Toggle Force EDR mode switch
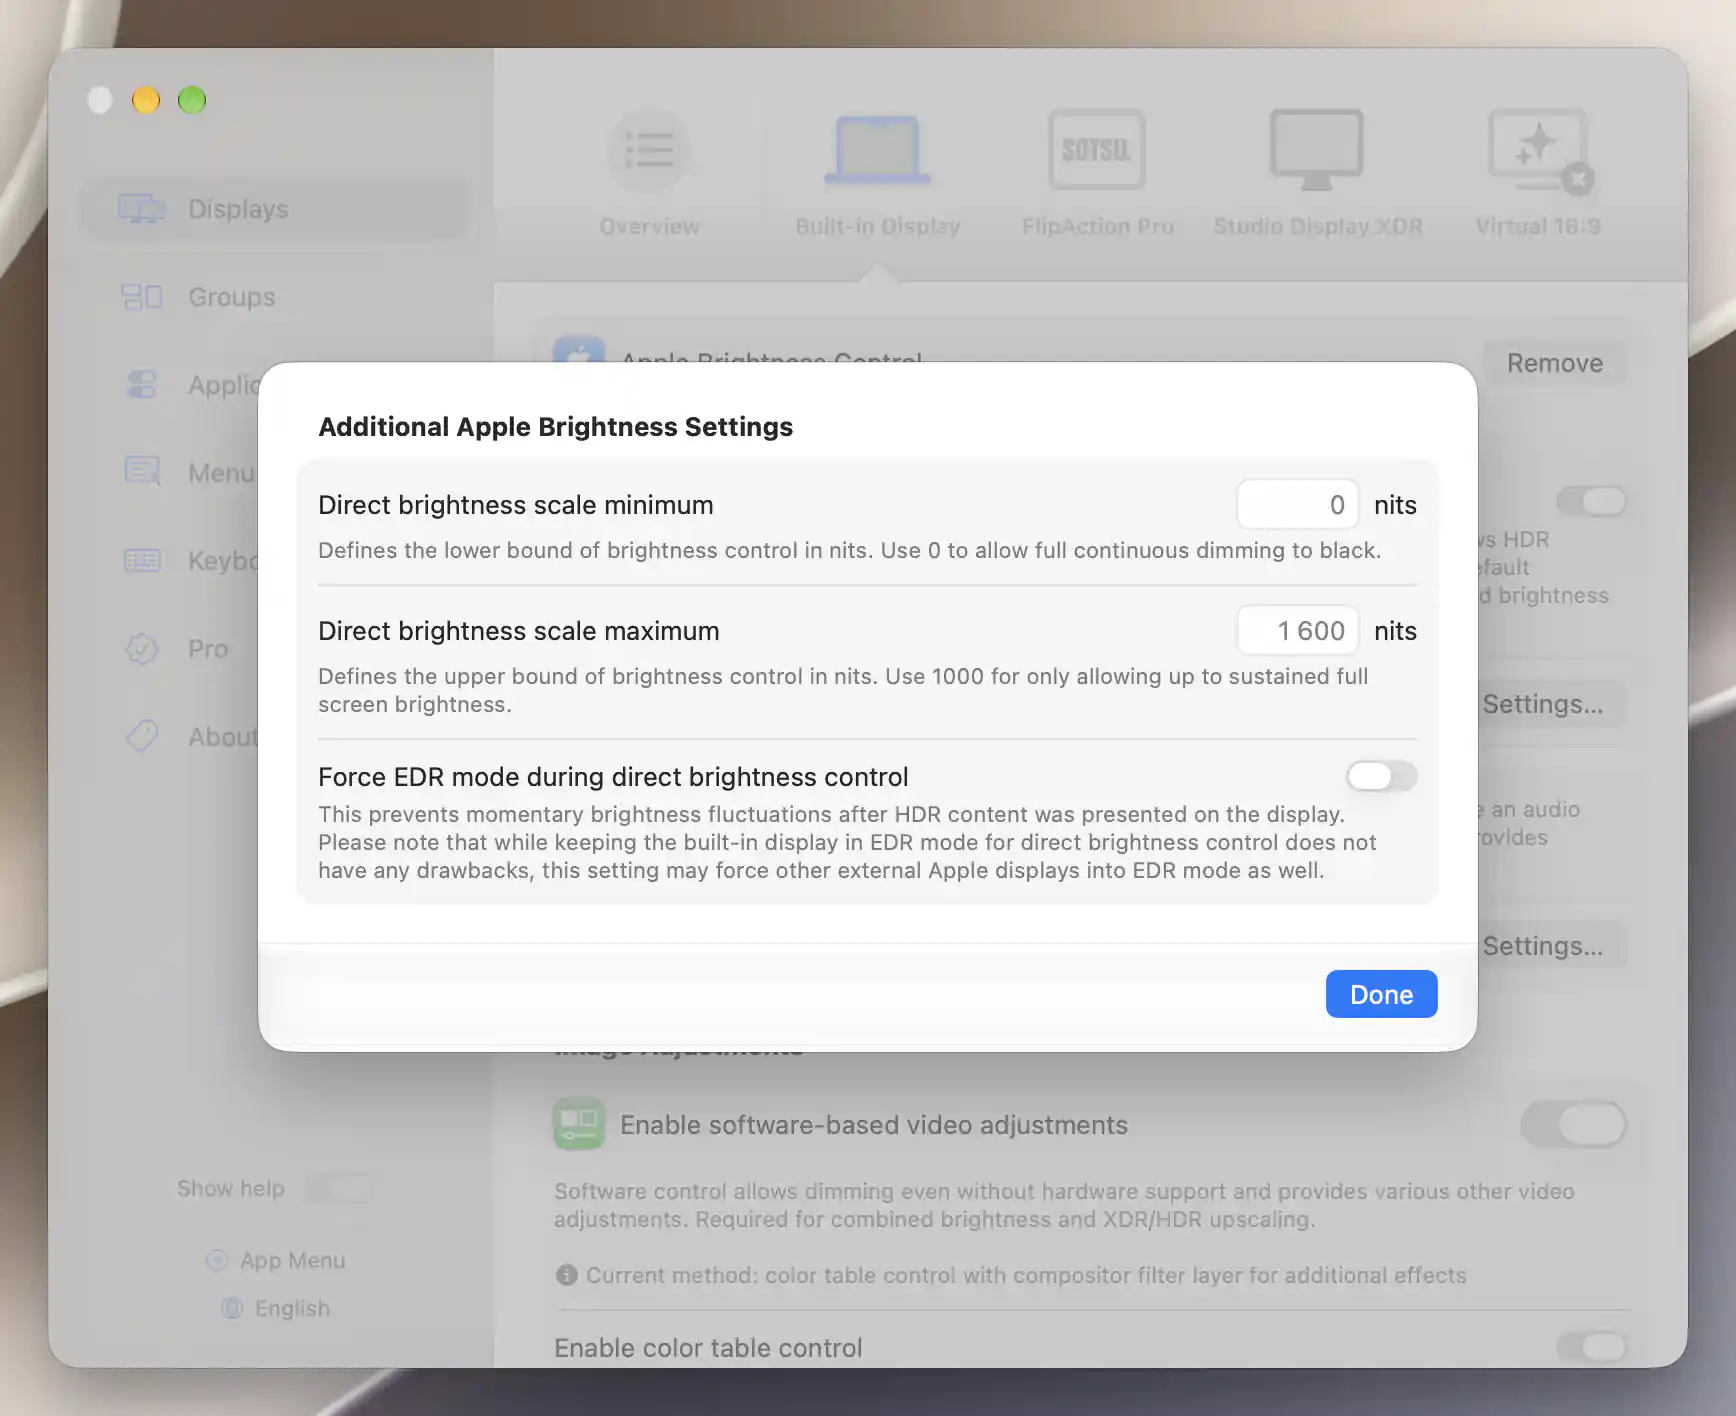Viewport: 1736px width, 1416px height. (x=1381, y=776)
